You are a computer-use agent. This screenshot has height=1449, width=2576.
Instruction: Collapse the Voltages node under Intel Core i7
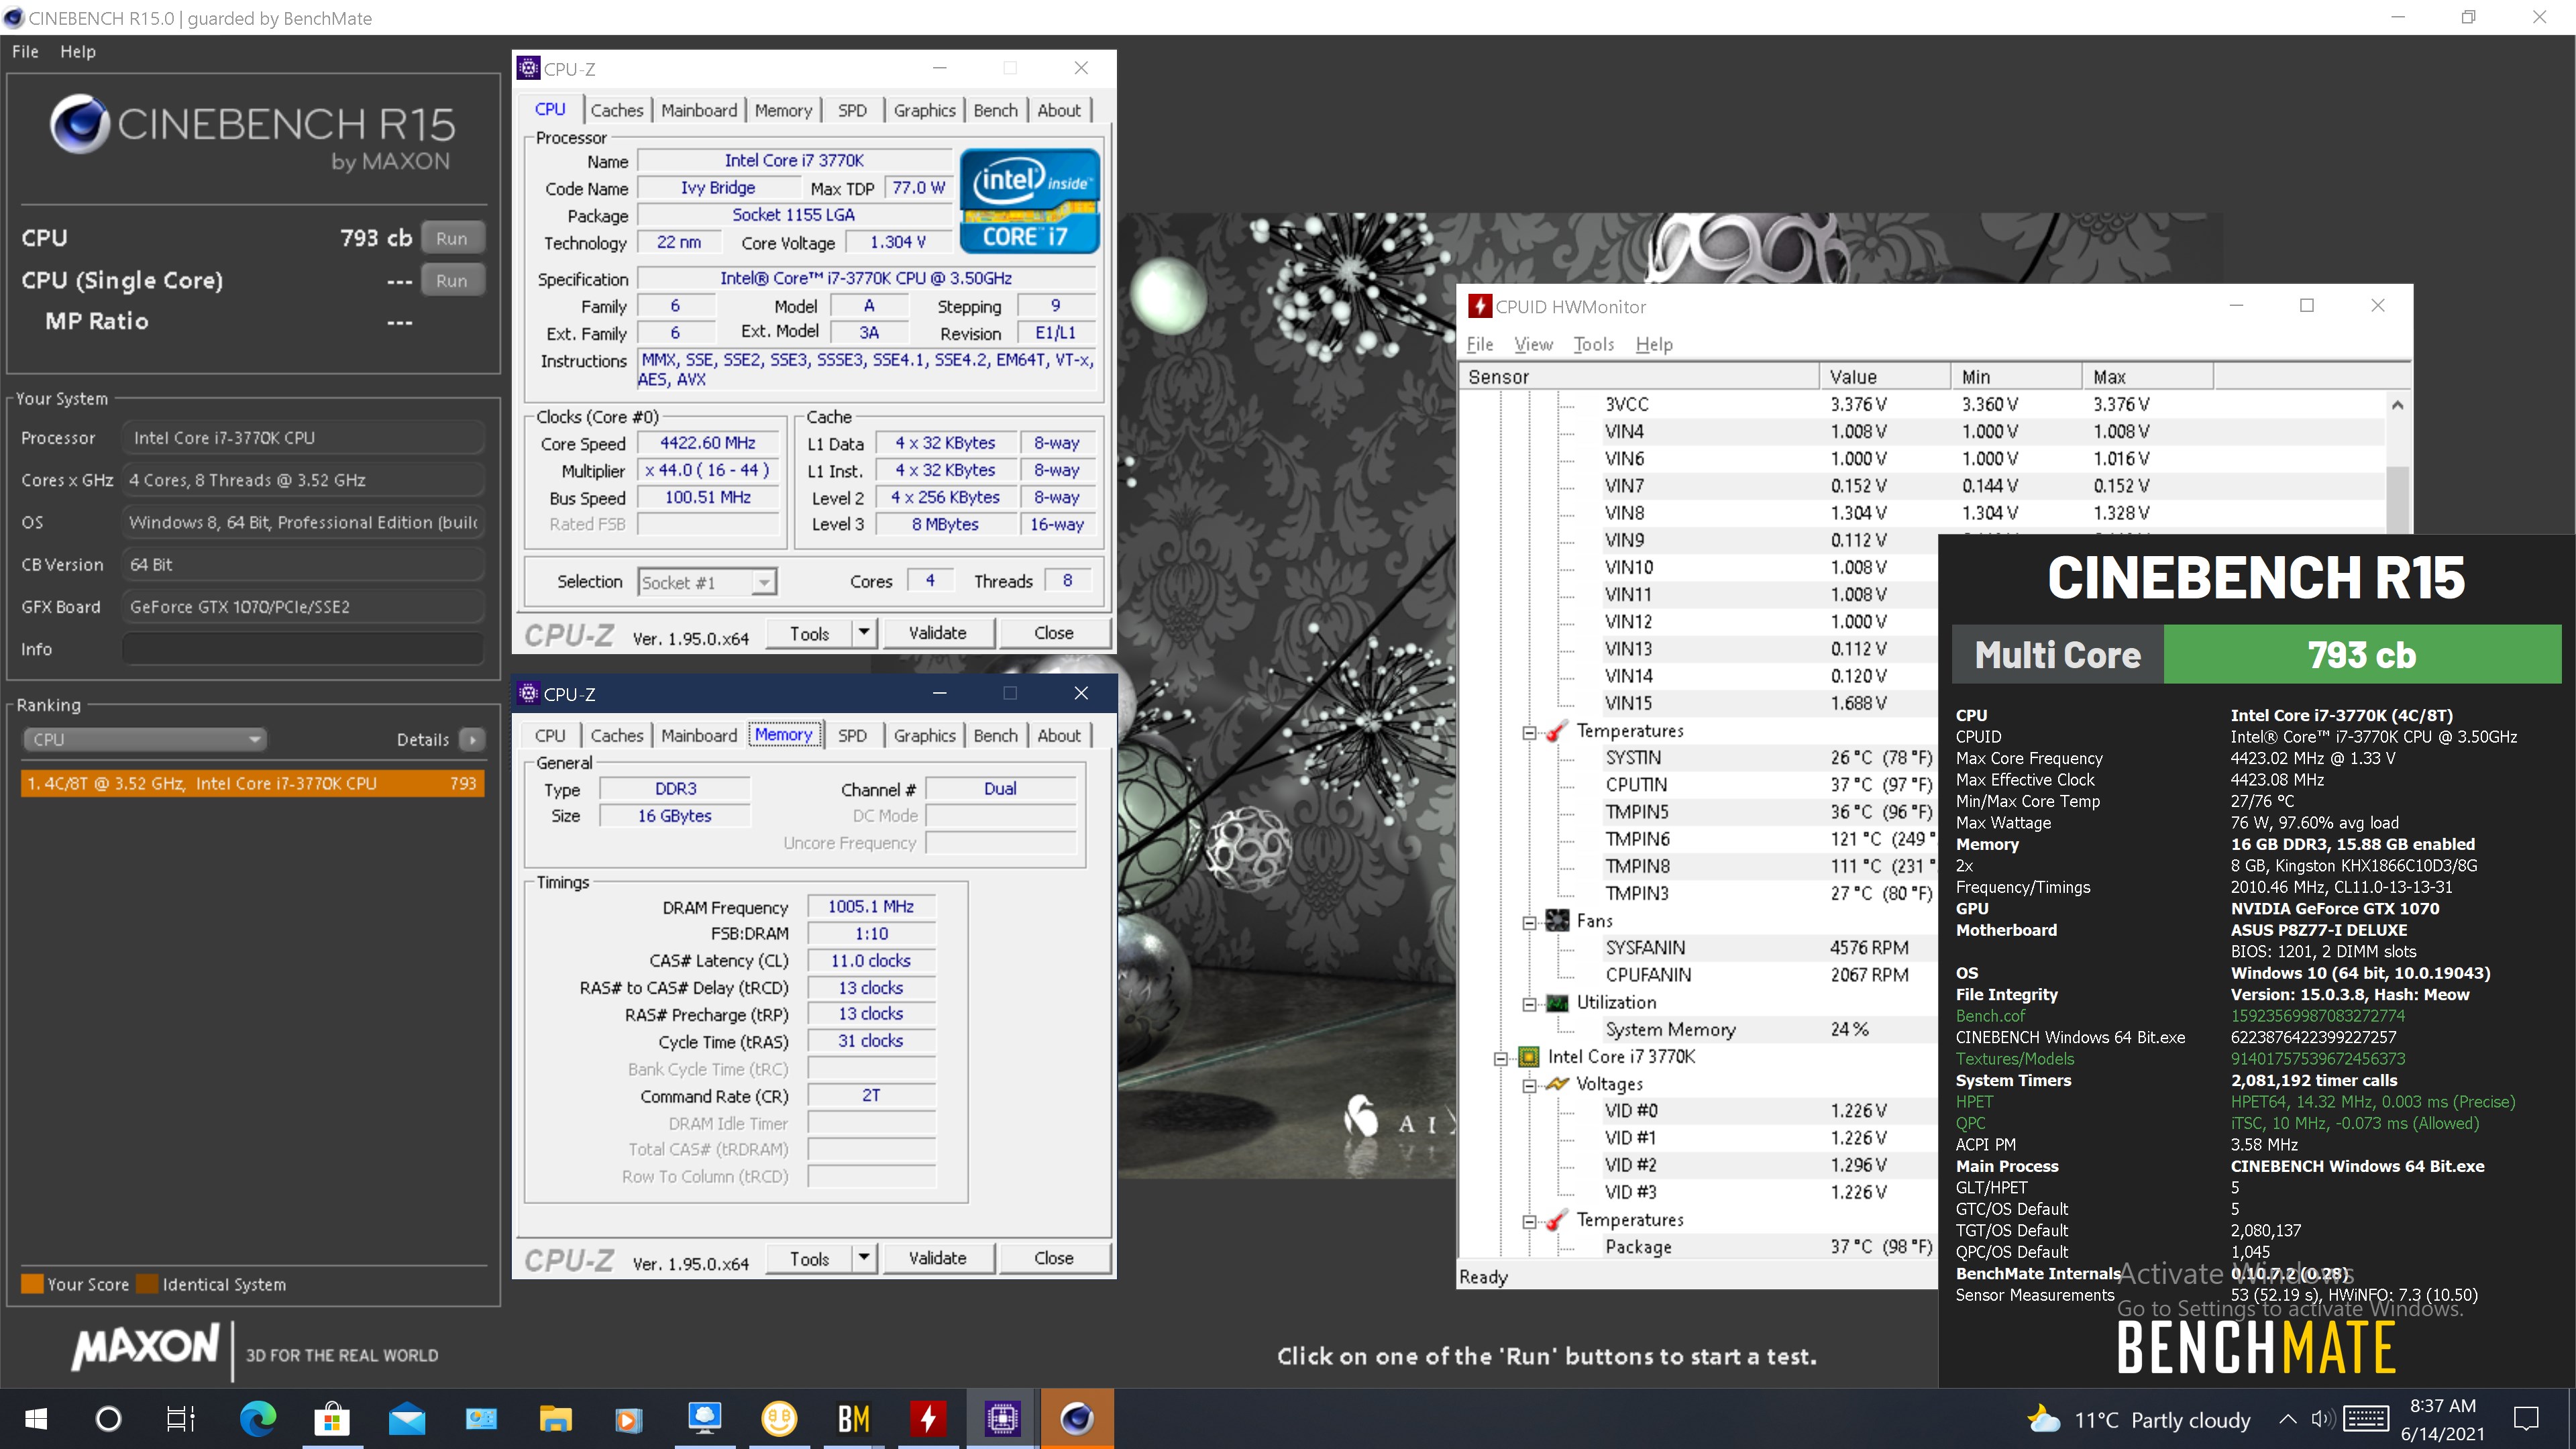point(1529,1085)
